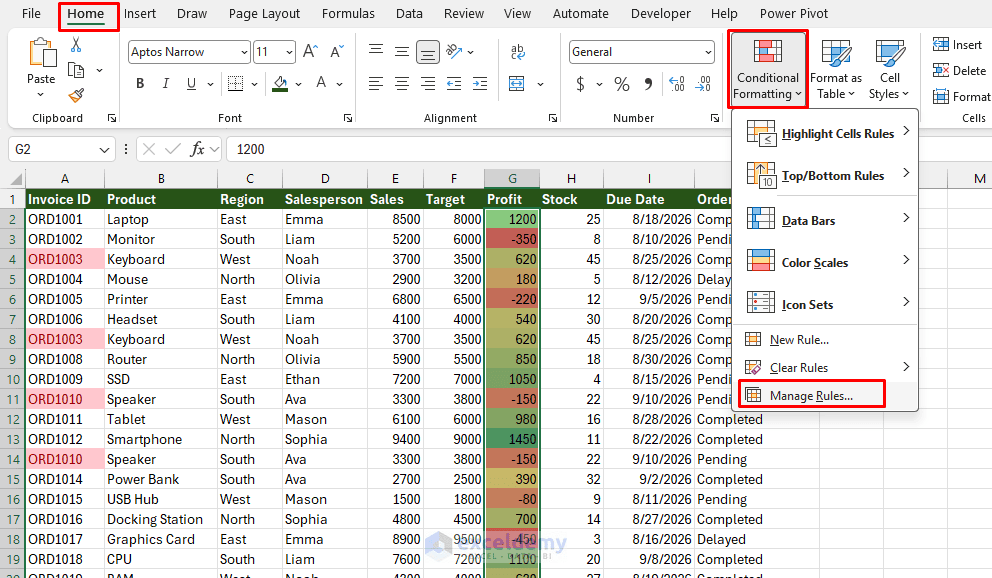Apply Comma Style icon
This screenshot has height=578, width=992.
[x=648, y=83]
